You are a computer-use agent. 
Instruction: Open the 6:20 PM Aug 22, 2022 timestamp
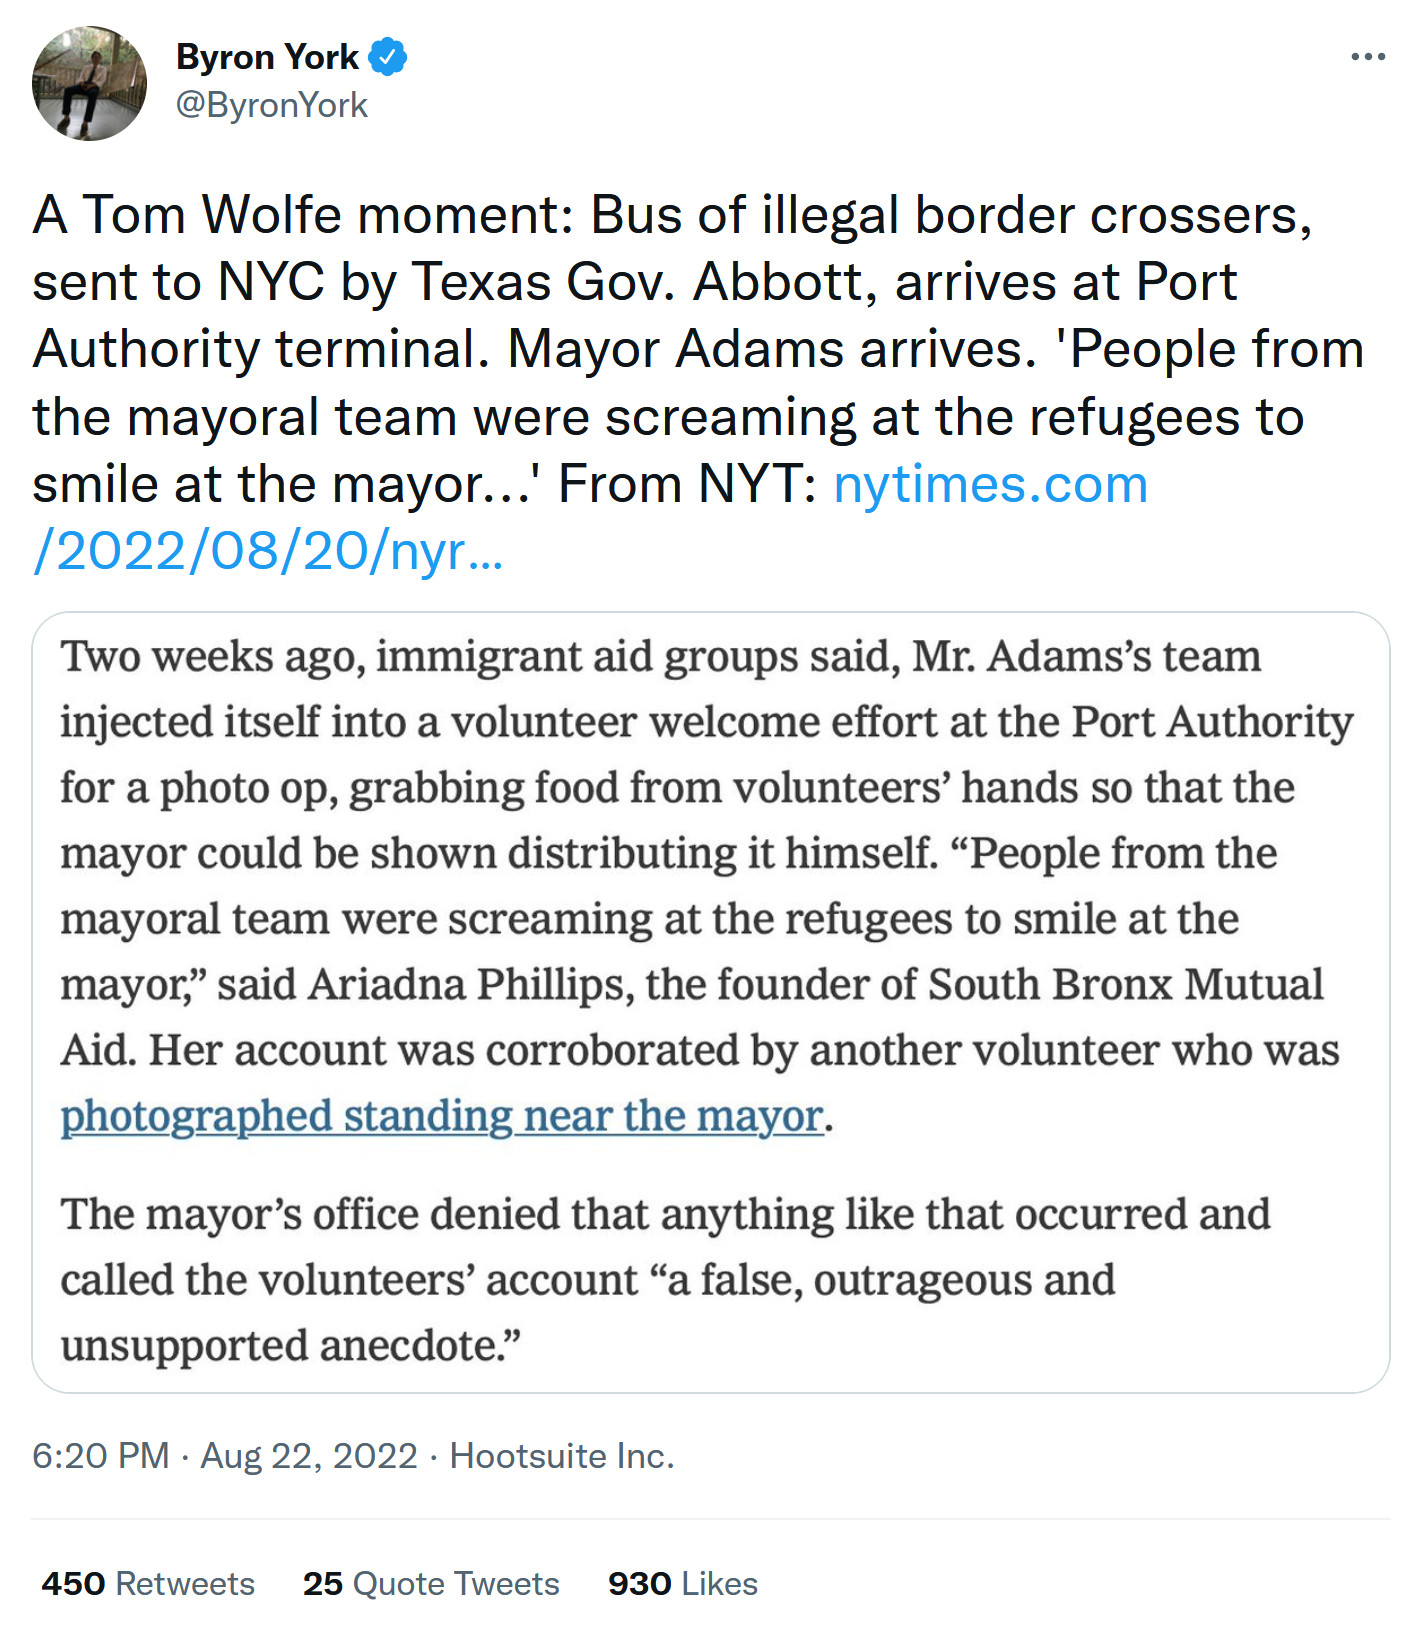[x=224, y=1456]
